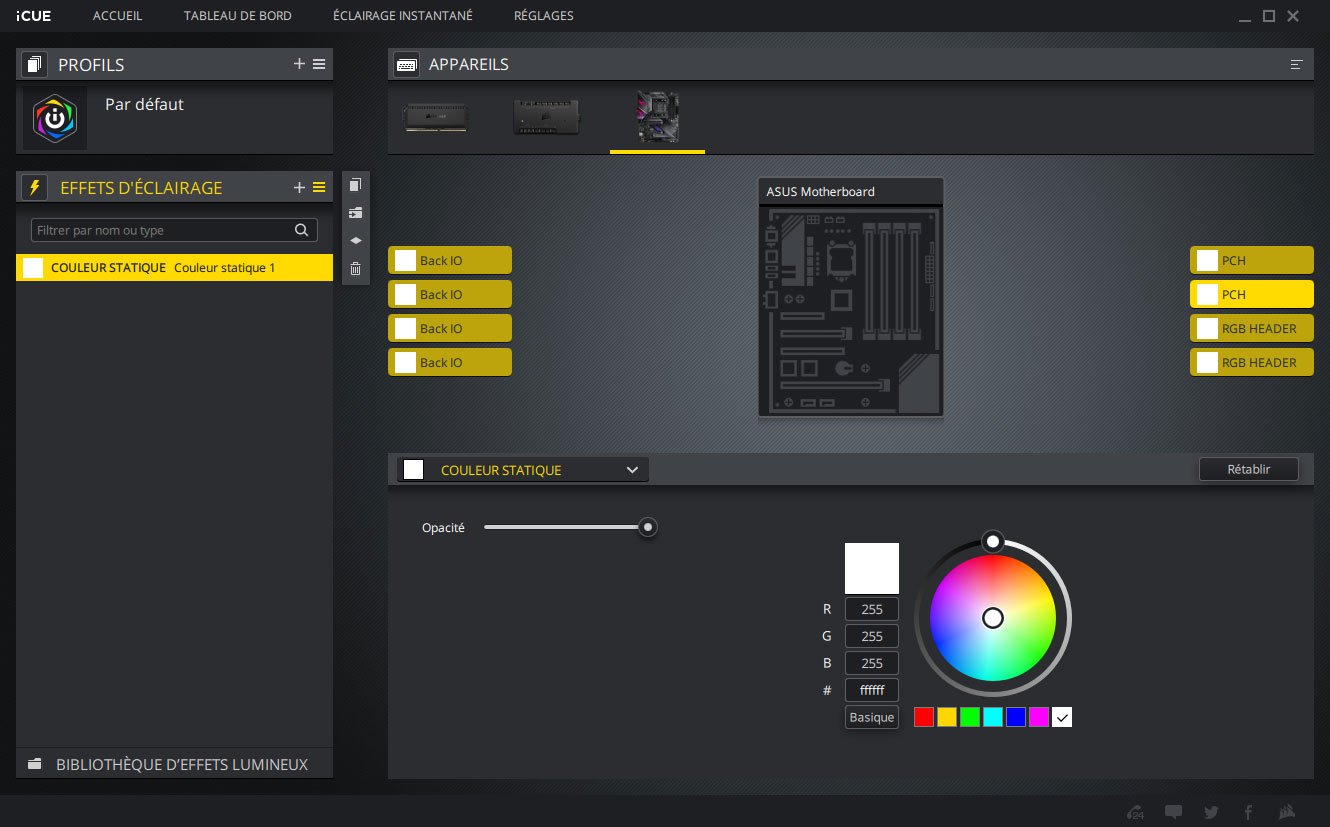1330x827 pixels.
Task: Open the Appareils panel list options icon
Action: pyautogui.click(x=1297, y=64)
